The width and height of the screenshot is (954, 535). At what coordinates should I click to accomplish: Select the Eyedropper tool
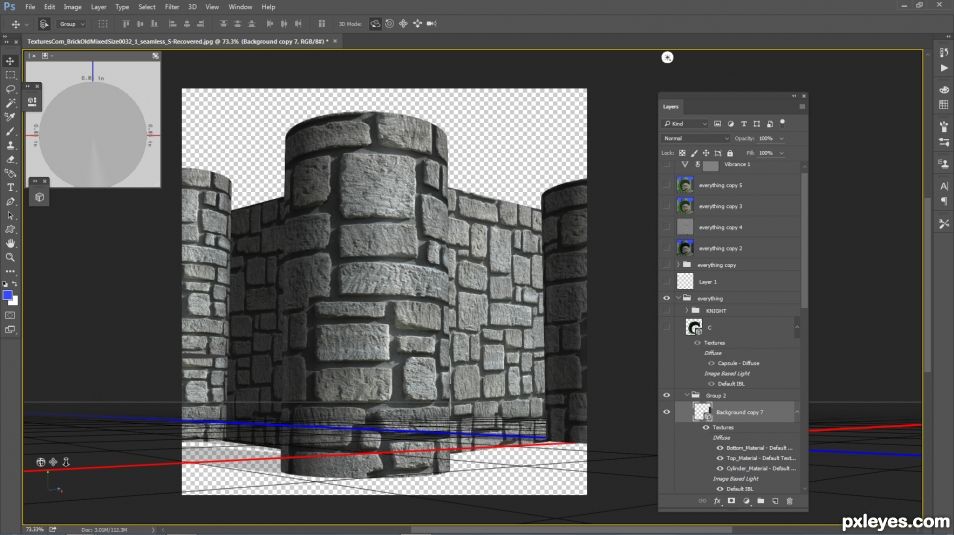coord(10,117)
